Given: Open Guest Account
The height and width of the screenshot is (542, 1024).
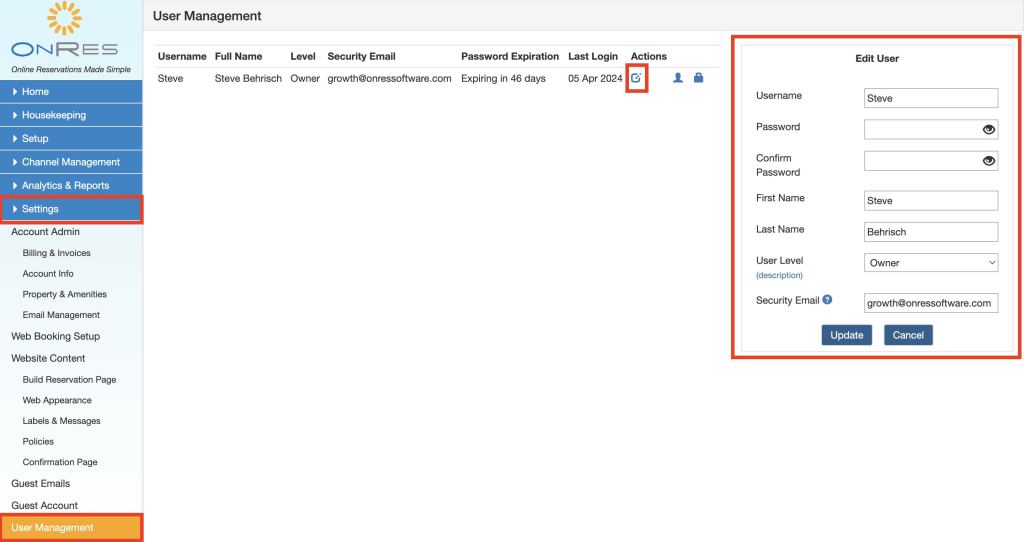Looking at the screenshot, I should 44,505.
